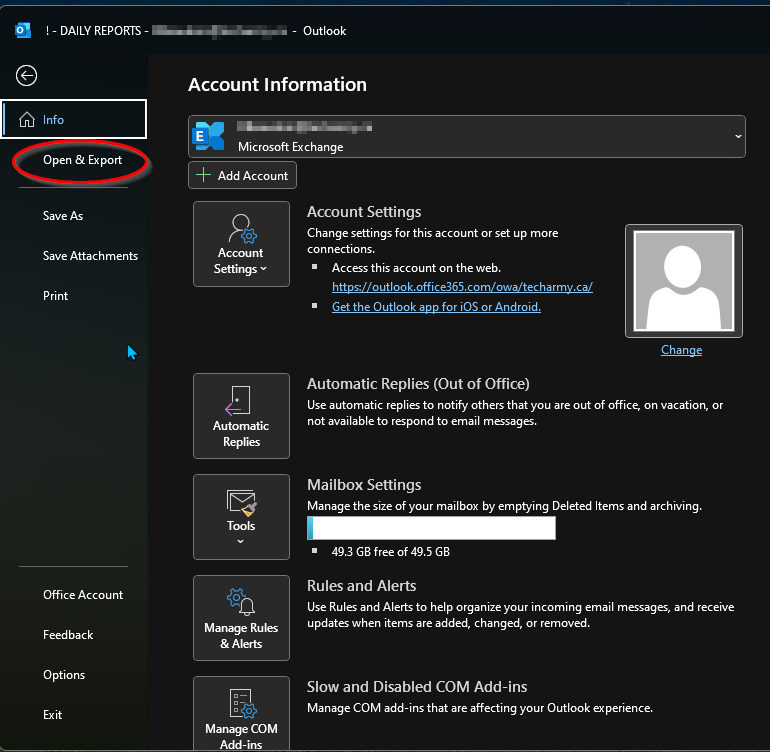Open Office Account page
The height and width of the screenshot is (752, 770).
click(83, 595)
